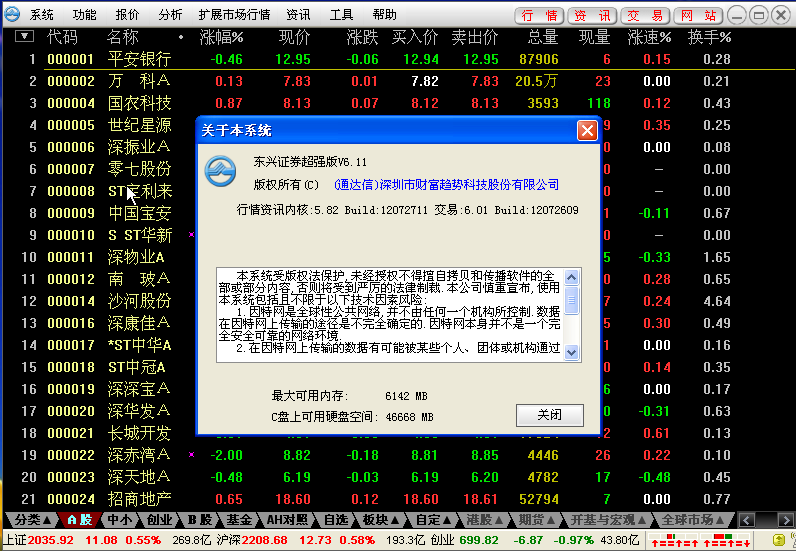This screenshot has height=551, width=796.
Task: Open the 工具 menu
Action: (341, 15)
